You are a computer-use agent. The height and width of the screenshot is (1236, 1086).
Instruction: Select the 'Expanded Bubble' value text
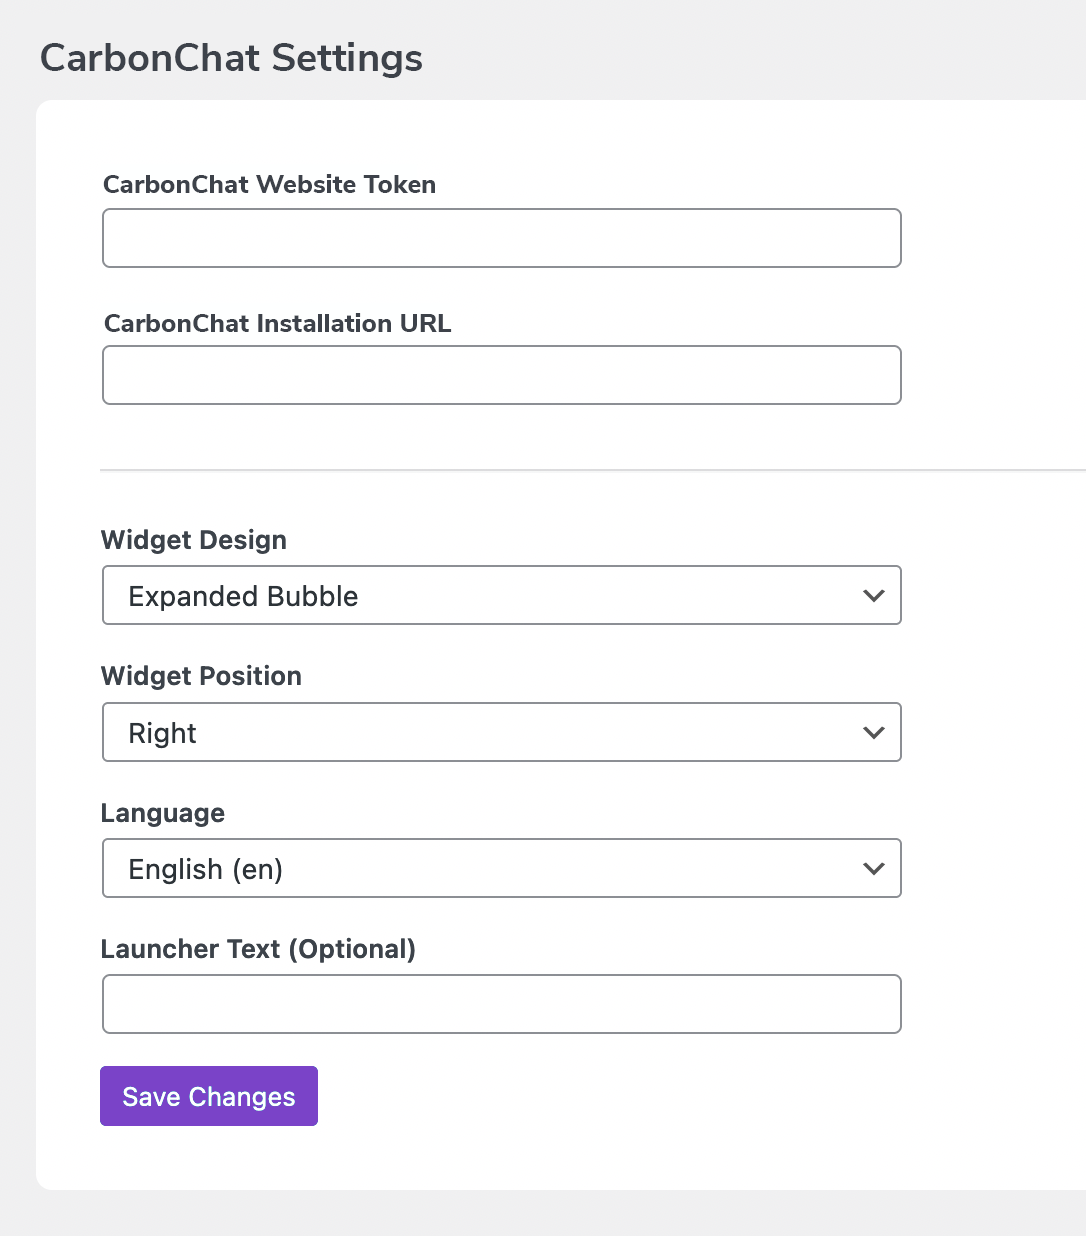click(x=243, y=596)
